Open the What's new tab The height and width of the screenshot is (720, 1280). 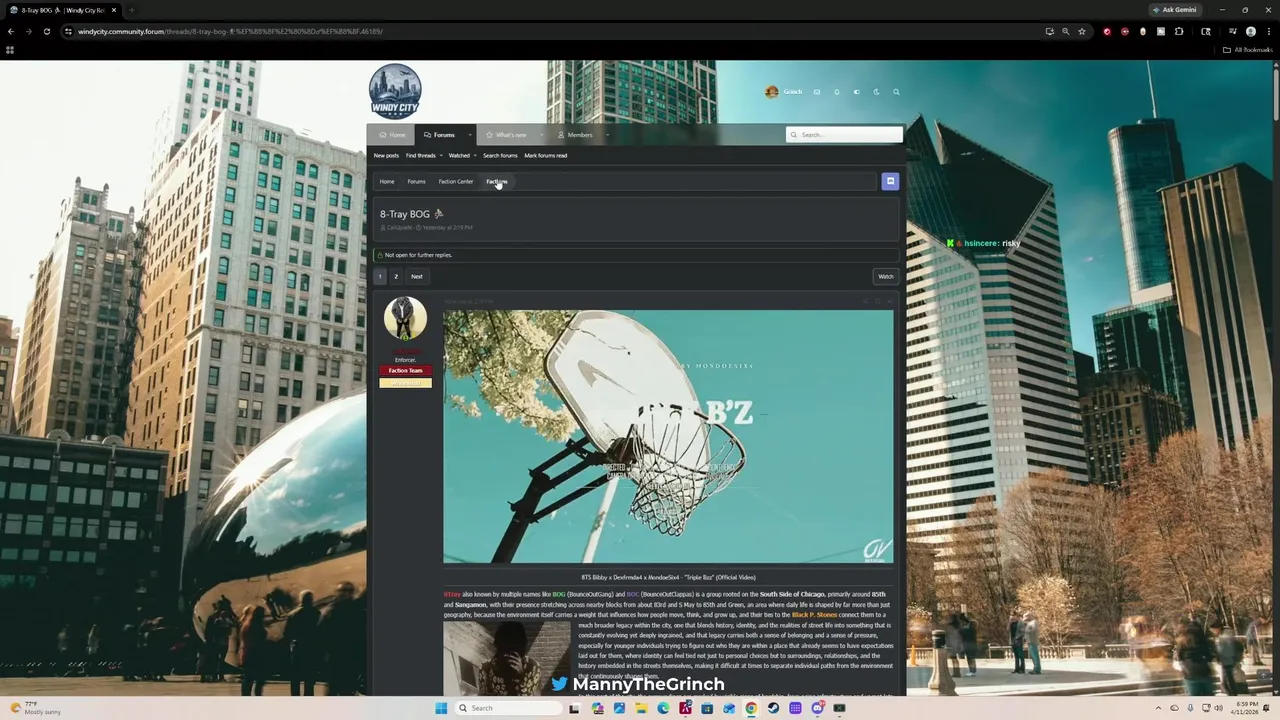(506, 135)
